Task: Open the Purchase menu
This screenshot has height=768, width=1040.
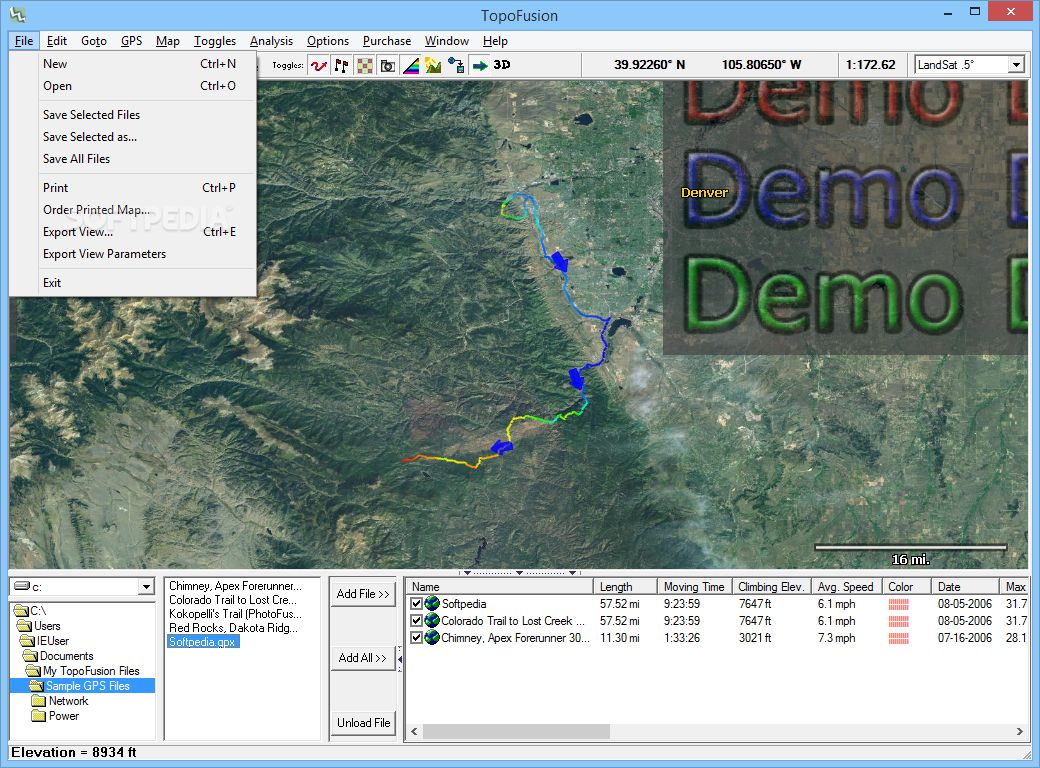Action: 387,41
